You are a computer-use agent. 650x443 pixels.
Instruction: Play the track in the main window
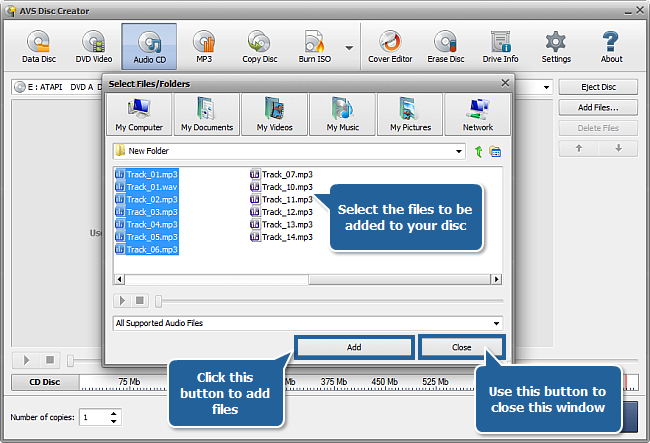pos(26,360)
